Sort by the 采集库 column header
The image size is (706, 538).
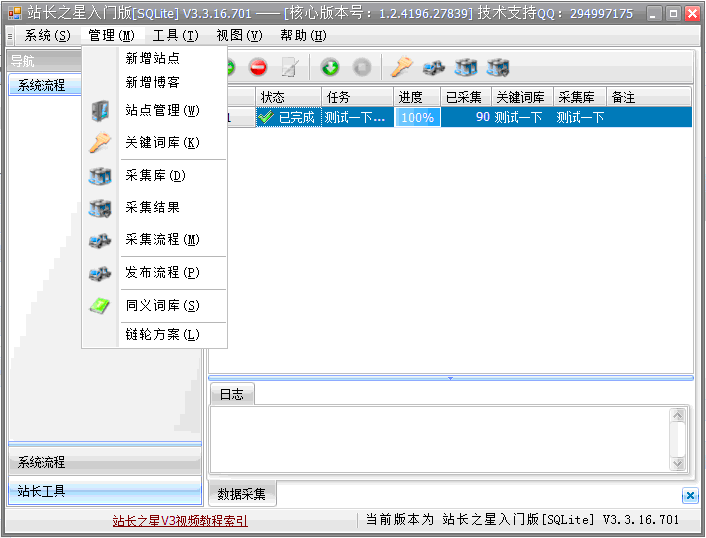click(580, 97)
